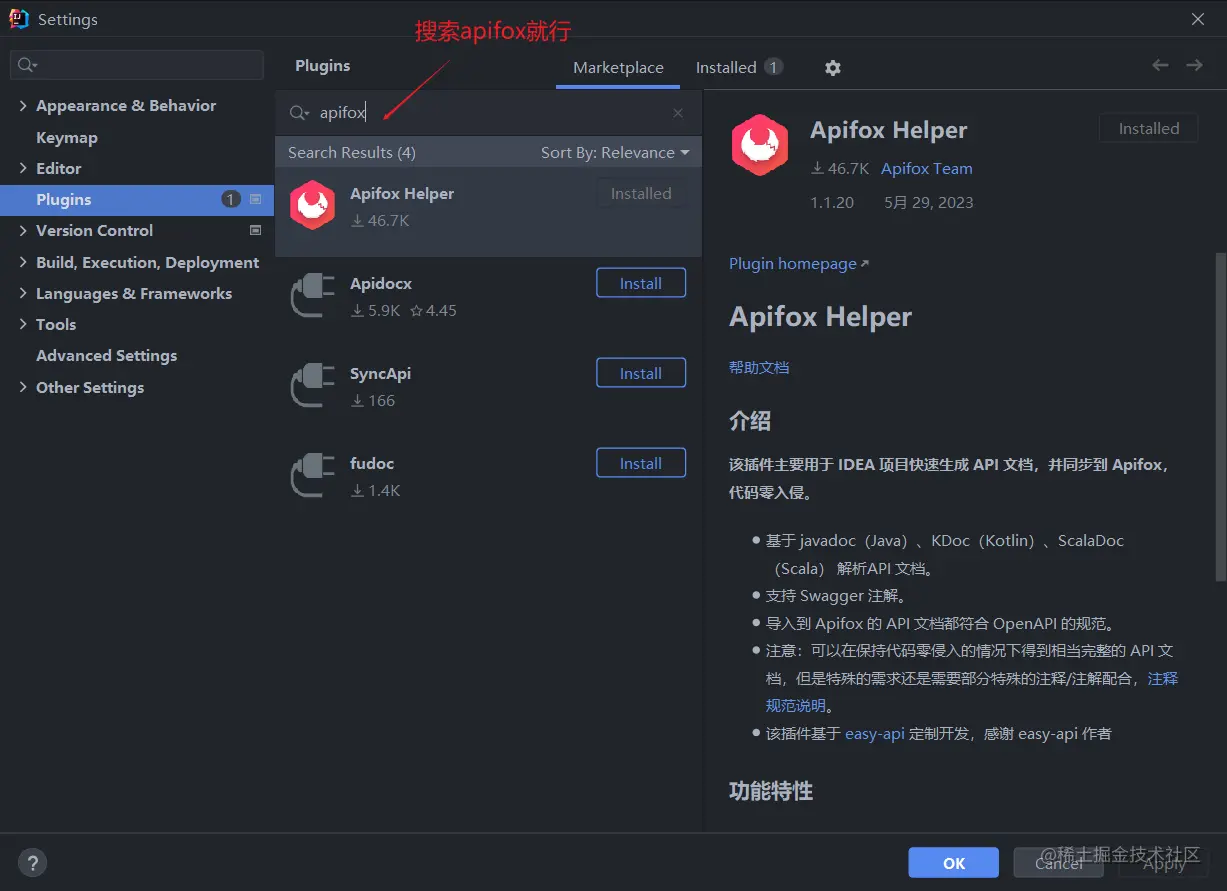This screenshot has width=1227, height=891.
Task: Click Search Results (4) label
Action: 352,153
